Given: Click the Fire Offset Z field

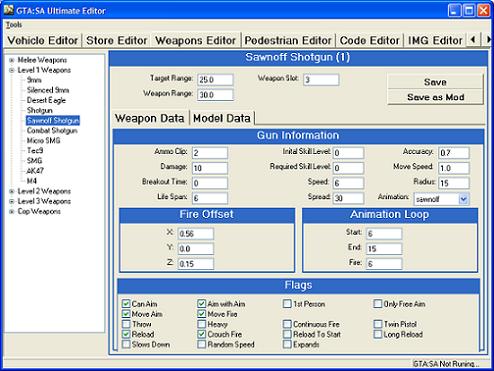Looking at the screenshot, I should click(196, 264).
